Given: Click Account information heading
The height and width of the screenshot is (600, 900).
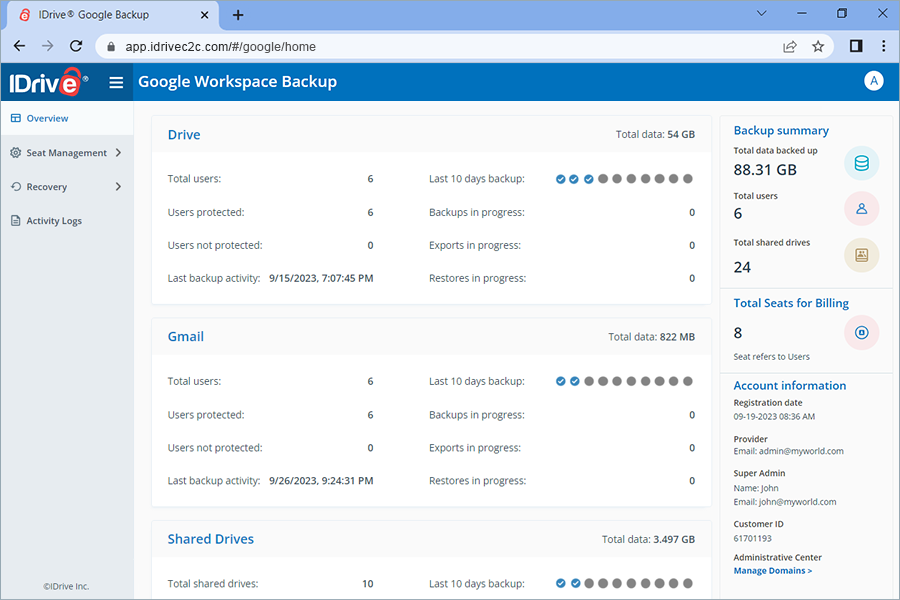Looking at the screenshot, I should coord(790,386).
